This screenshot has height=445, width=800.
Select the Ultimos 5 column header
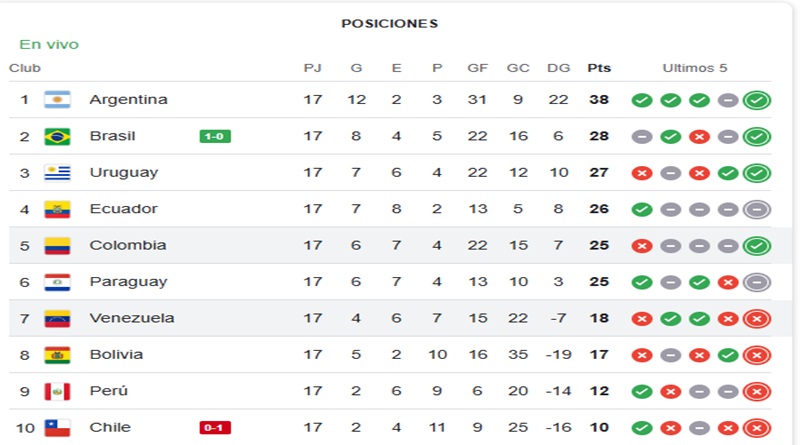(x=695, y=68)
